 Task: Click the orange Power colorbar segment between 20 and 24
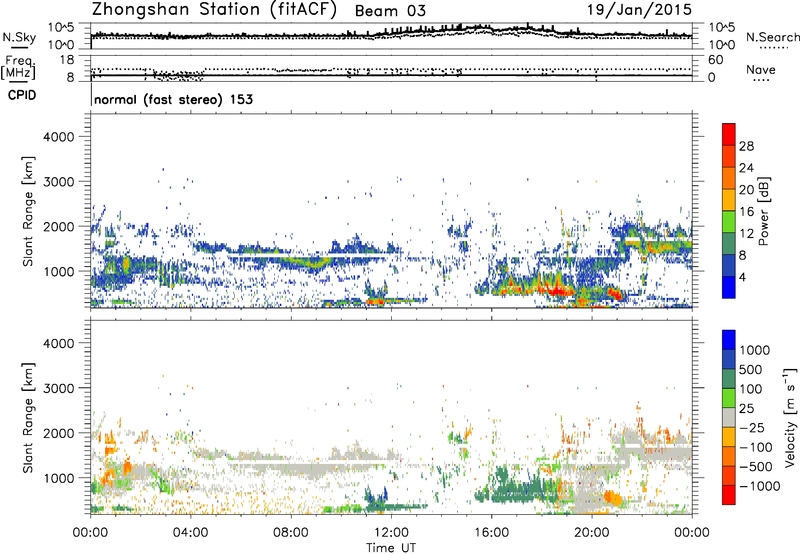(729, 178)
